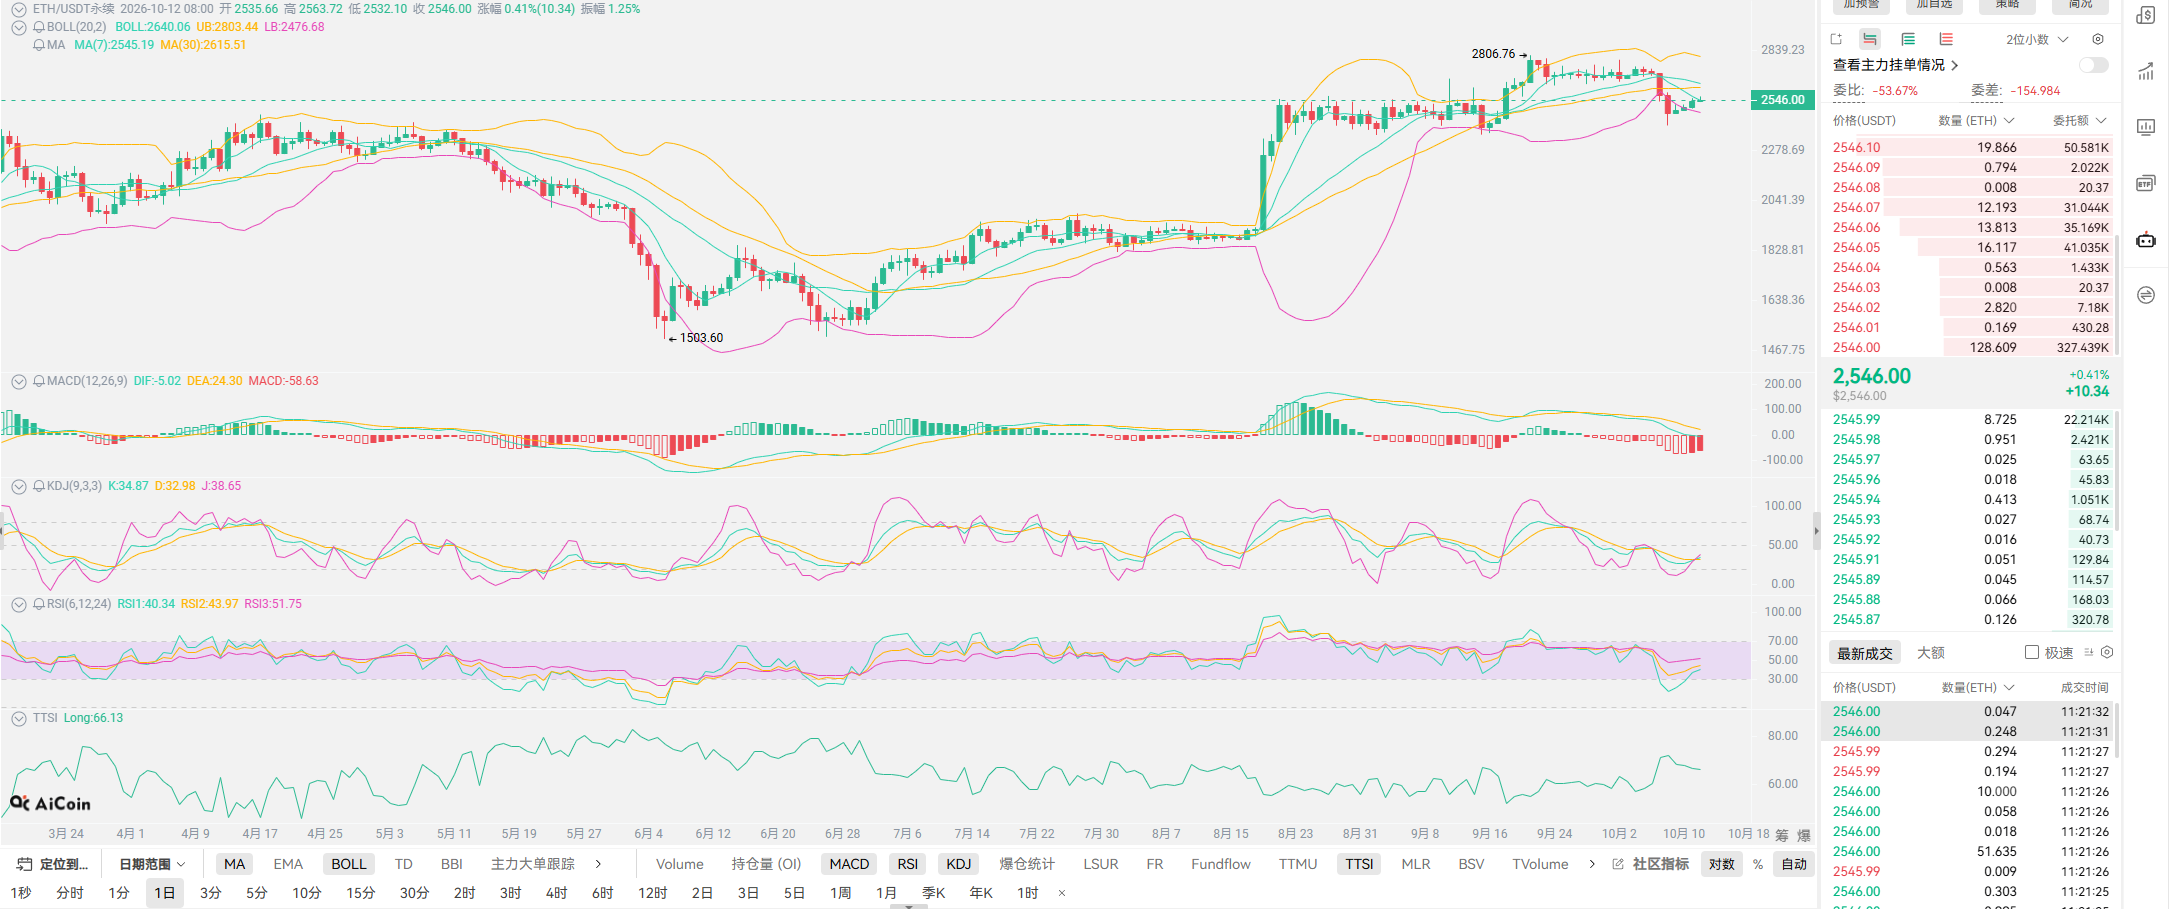
Task: Switch timeframe to 1周
Action: click(841, 893)
